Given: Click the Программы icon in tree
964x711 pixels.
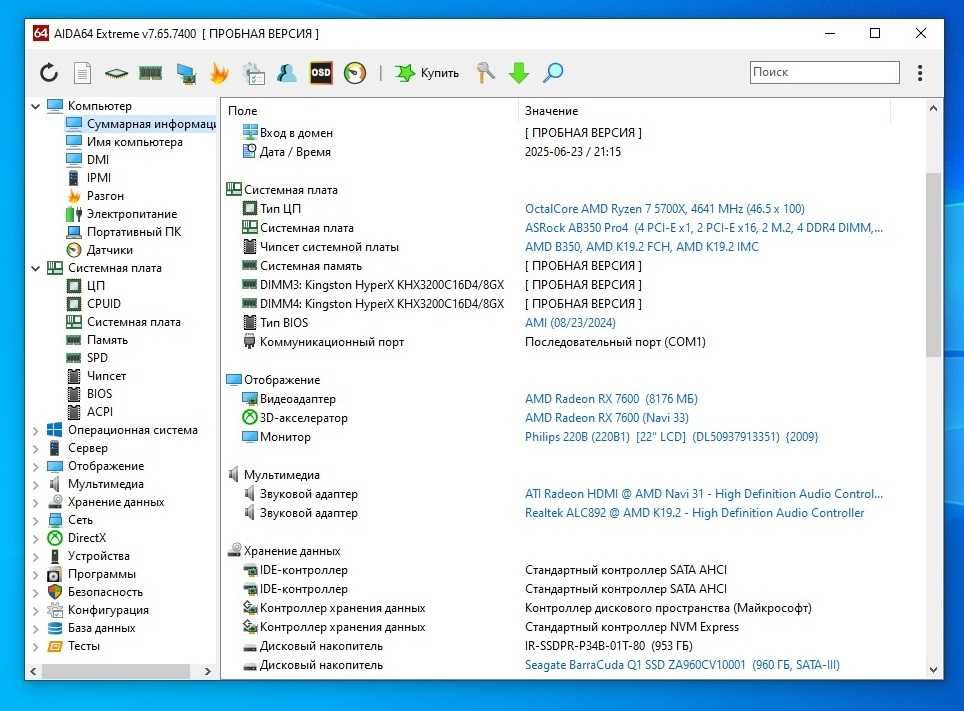Looking at the screenshot, I should pyautogui.click(x=55, y=574).
